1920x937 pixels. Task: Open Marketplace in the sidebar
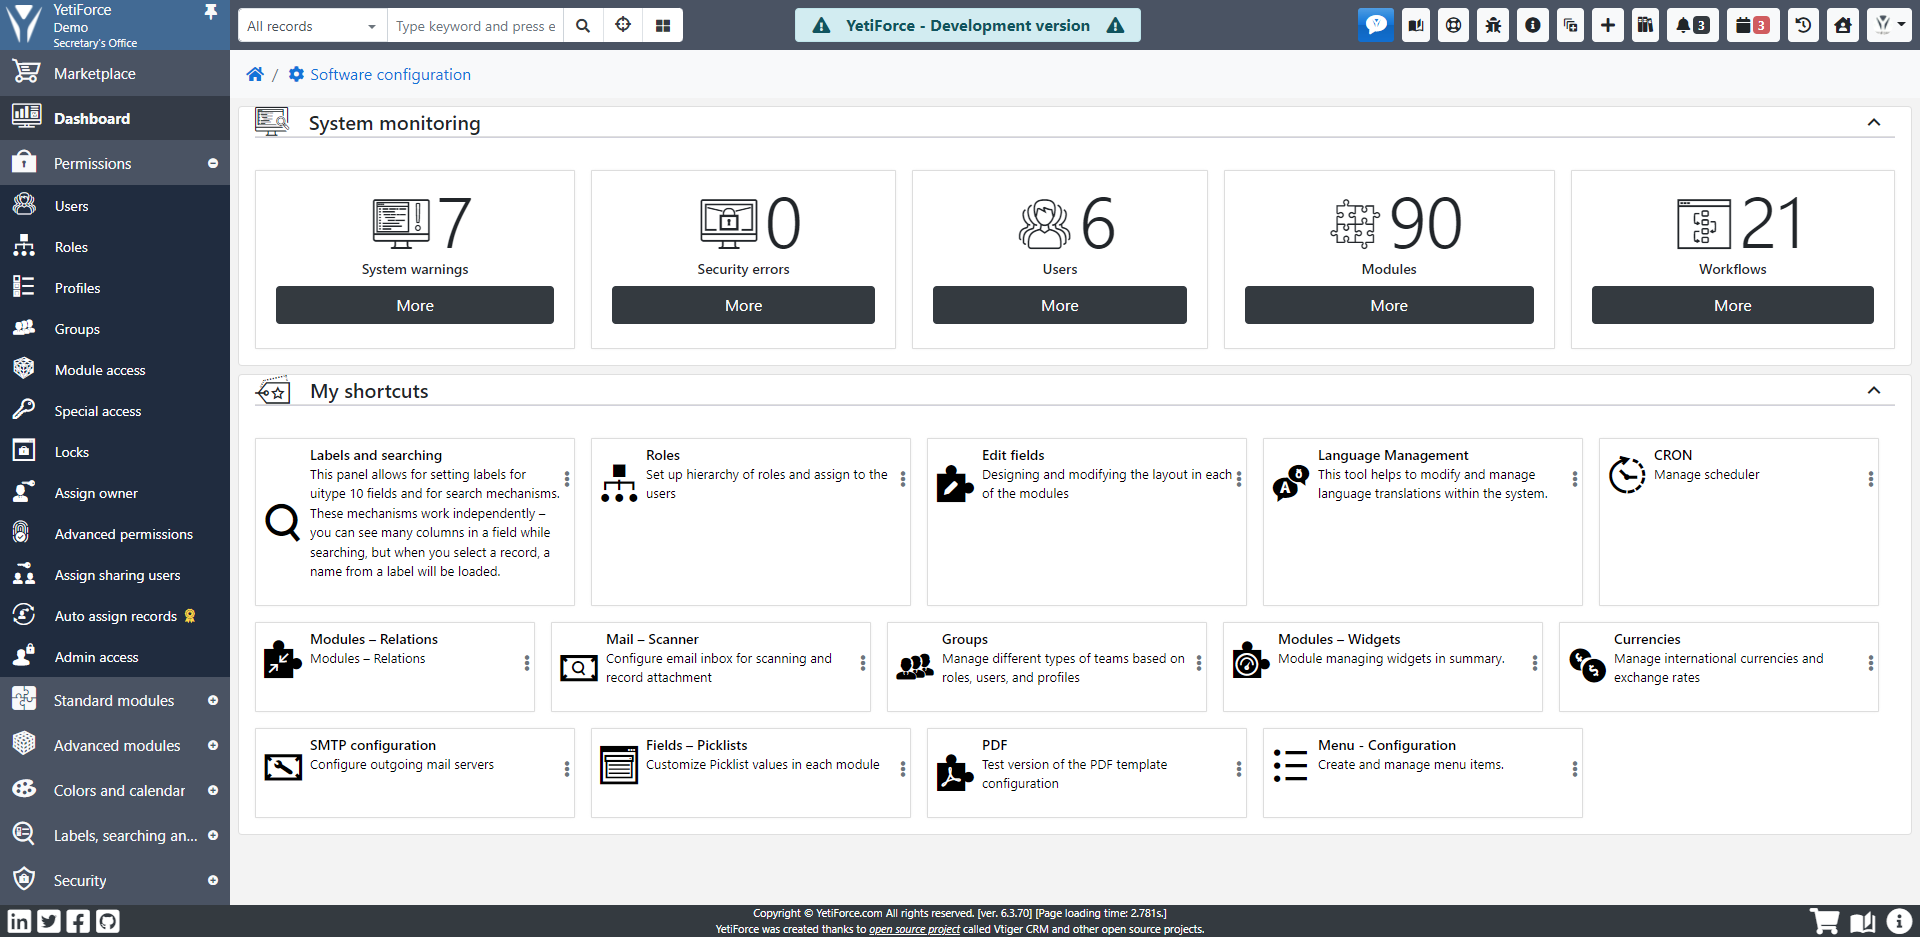(115, 73)
